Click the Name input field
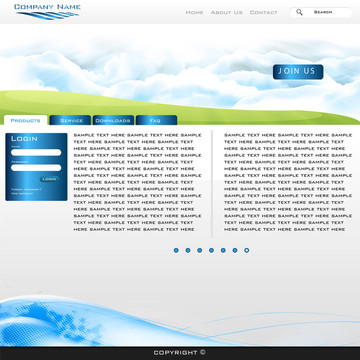Image resolution: width=360 pixels, height=360 pixels. 36,152
